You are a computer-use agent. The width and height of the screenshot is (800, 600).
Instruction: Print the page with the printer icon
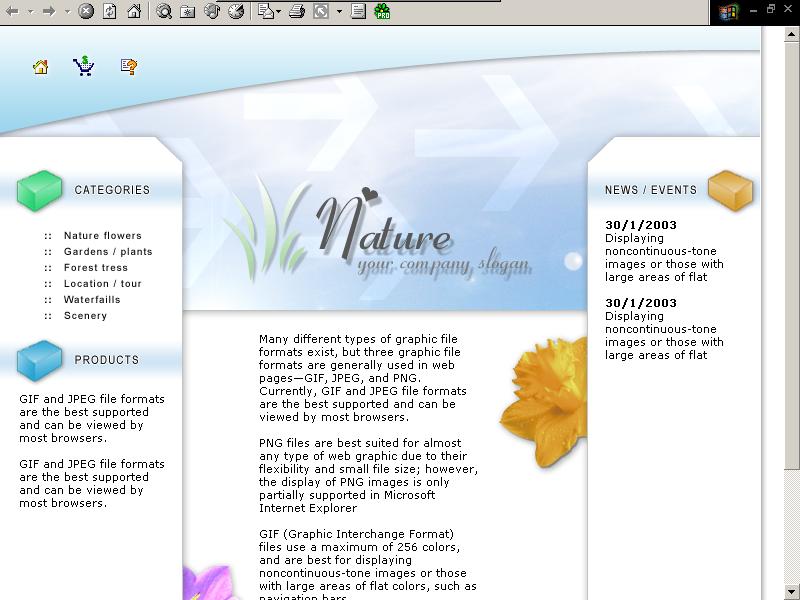click(297, 11)
